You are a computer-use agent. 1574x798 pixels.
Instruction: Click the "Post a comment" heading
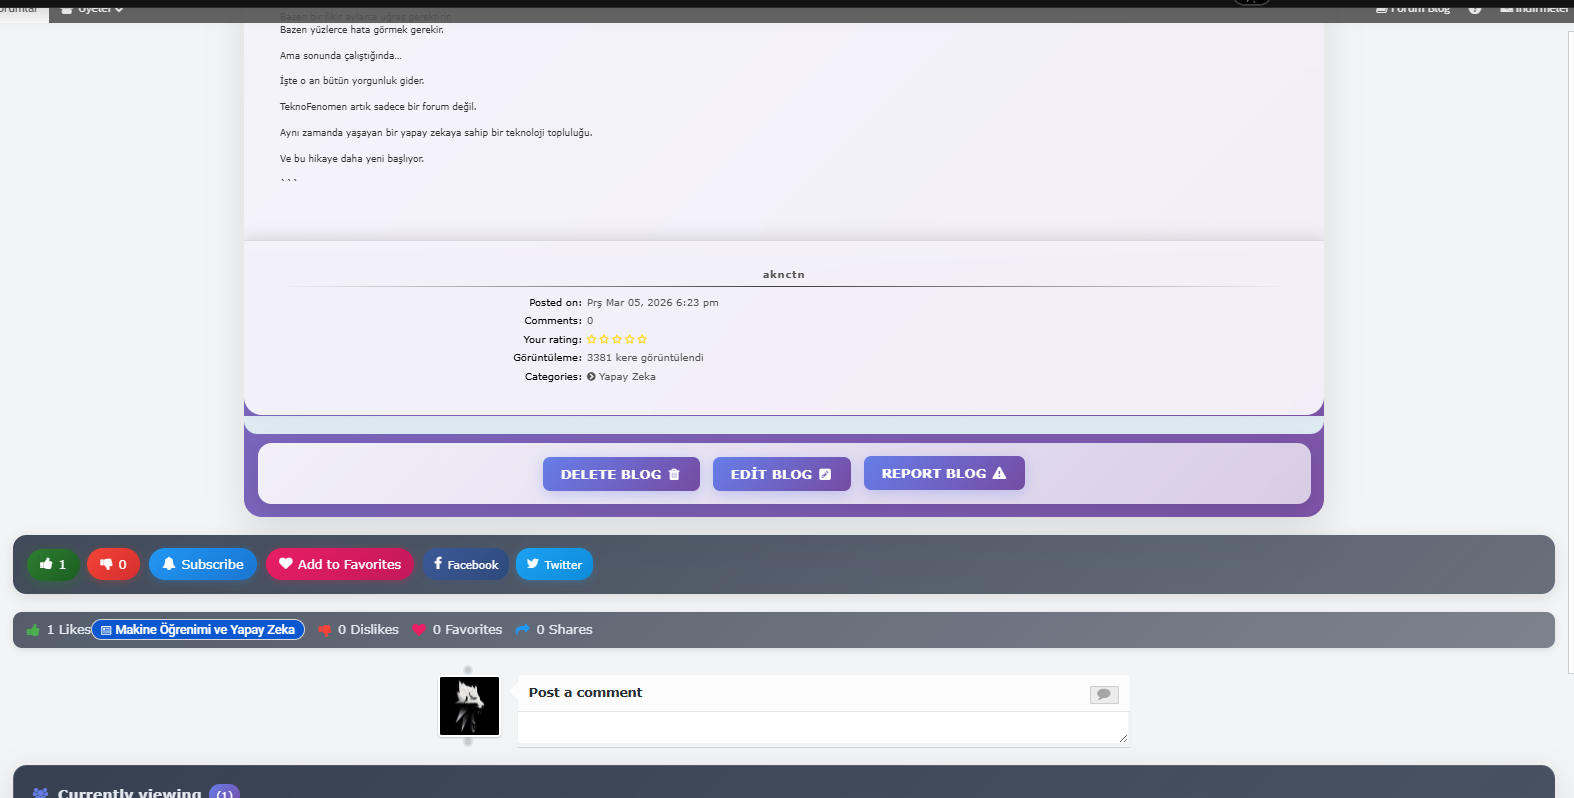pyautogui.click(x=585, y=692)
